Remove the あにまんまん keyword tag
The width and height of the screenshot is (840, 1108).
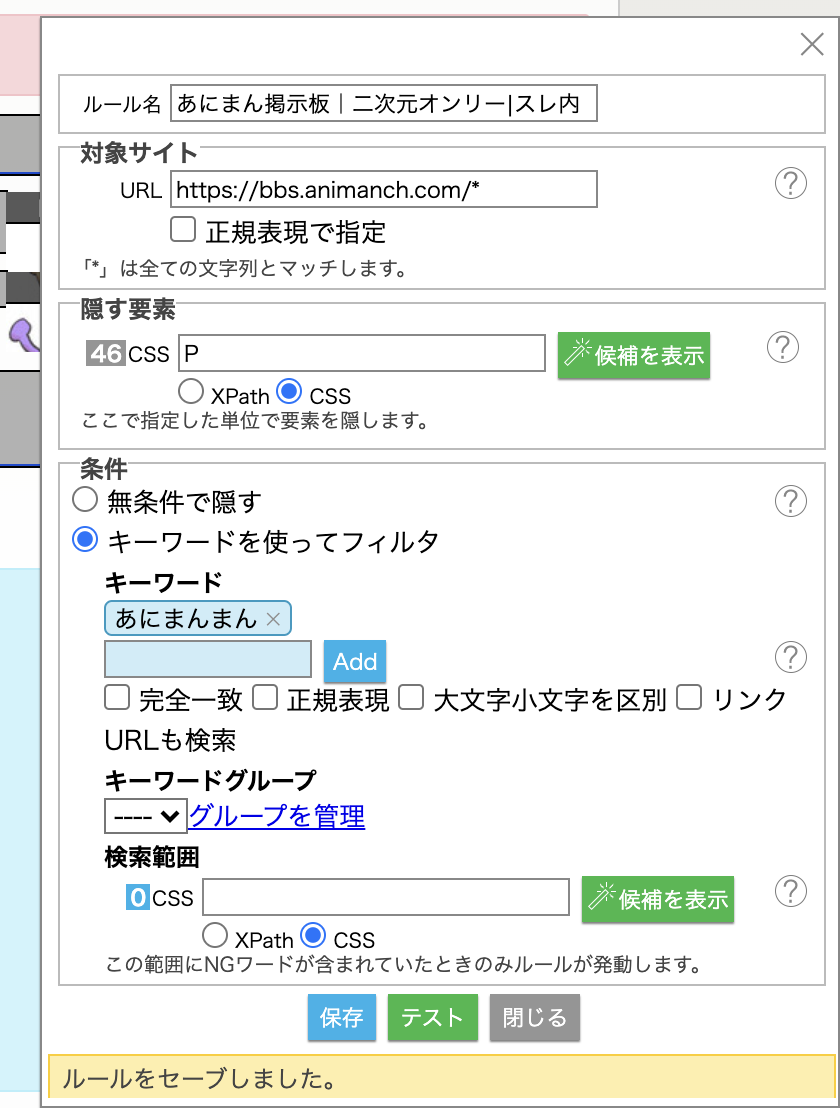click(x=274, y=619)
